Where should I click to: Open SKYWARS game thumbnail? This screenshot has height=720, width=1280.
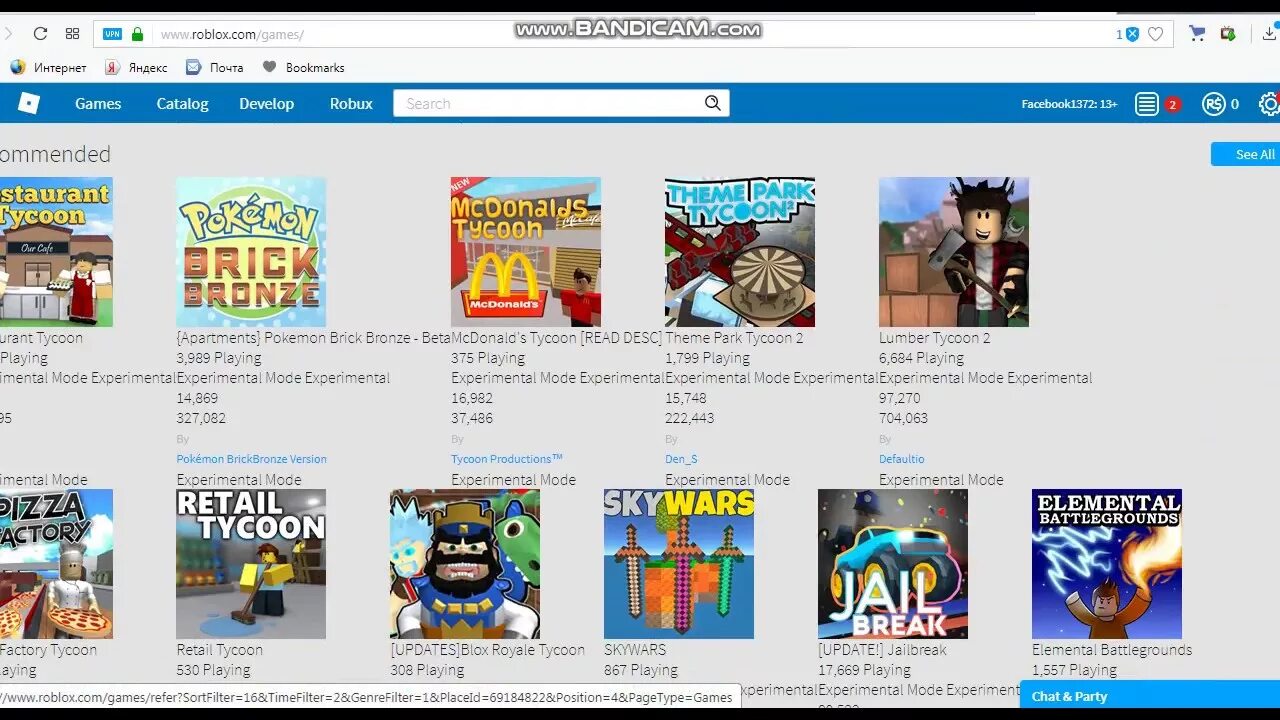coord(679,564)
